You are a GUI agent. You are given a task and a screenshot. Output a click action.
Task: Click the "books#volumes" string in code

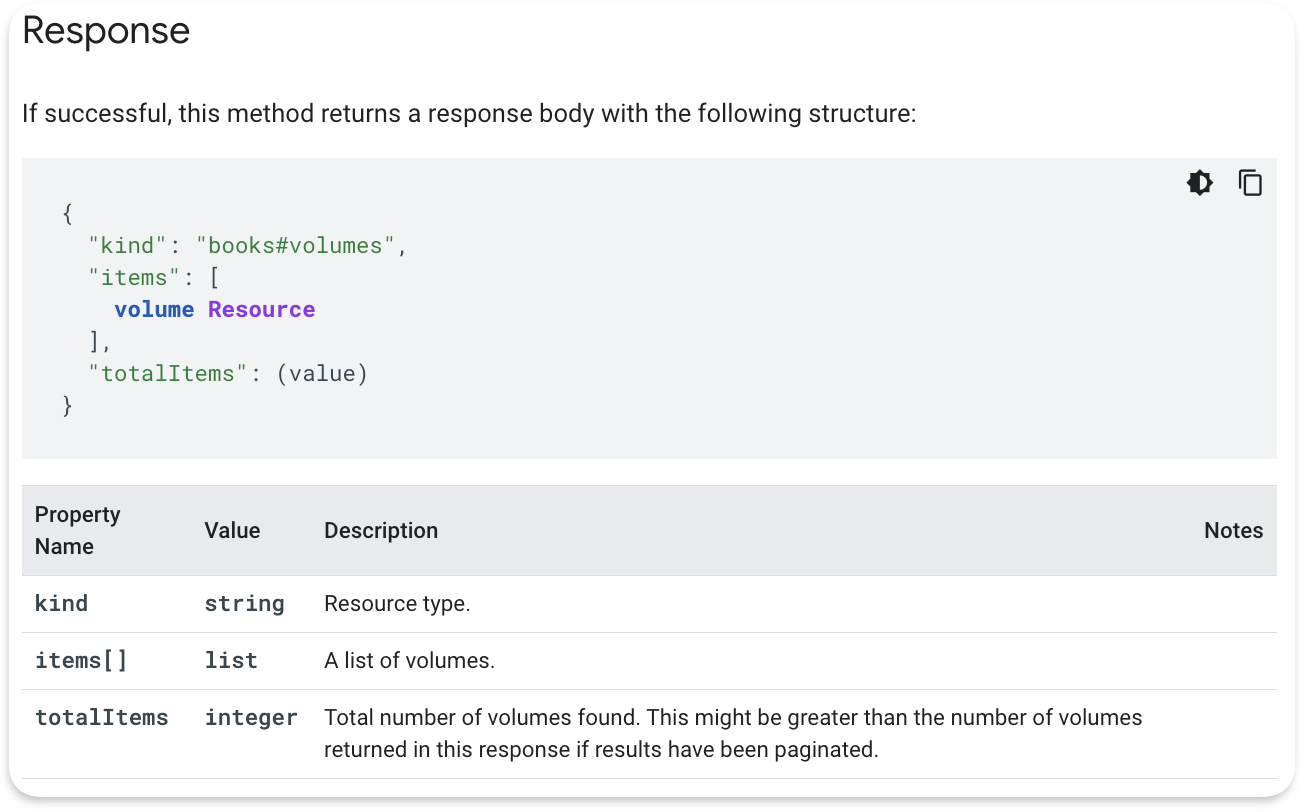pos(296,246)
